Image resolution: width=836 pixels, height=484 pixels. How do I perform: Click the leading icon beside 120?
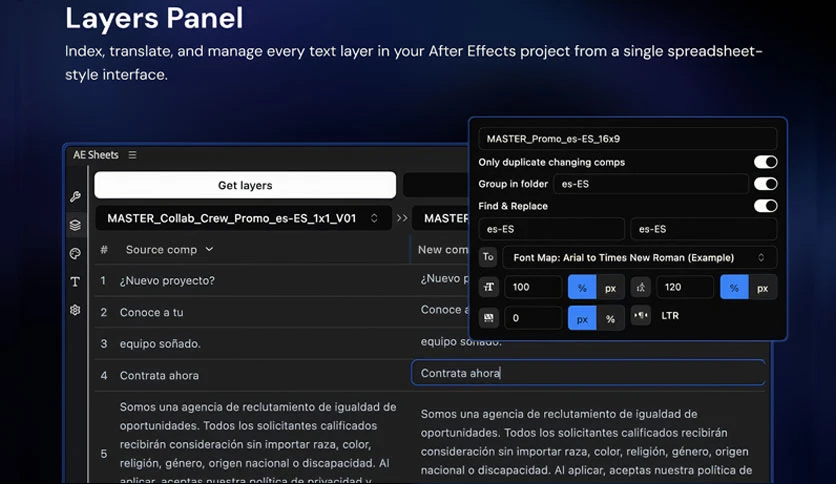click(641, 287)
